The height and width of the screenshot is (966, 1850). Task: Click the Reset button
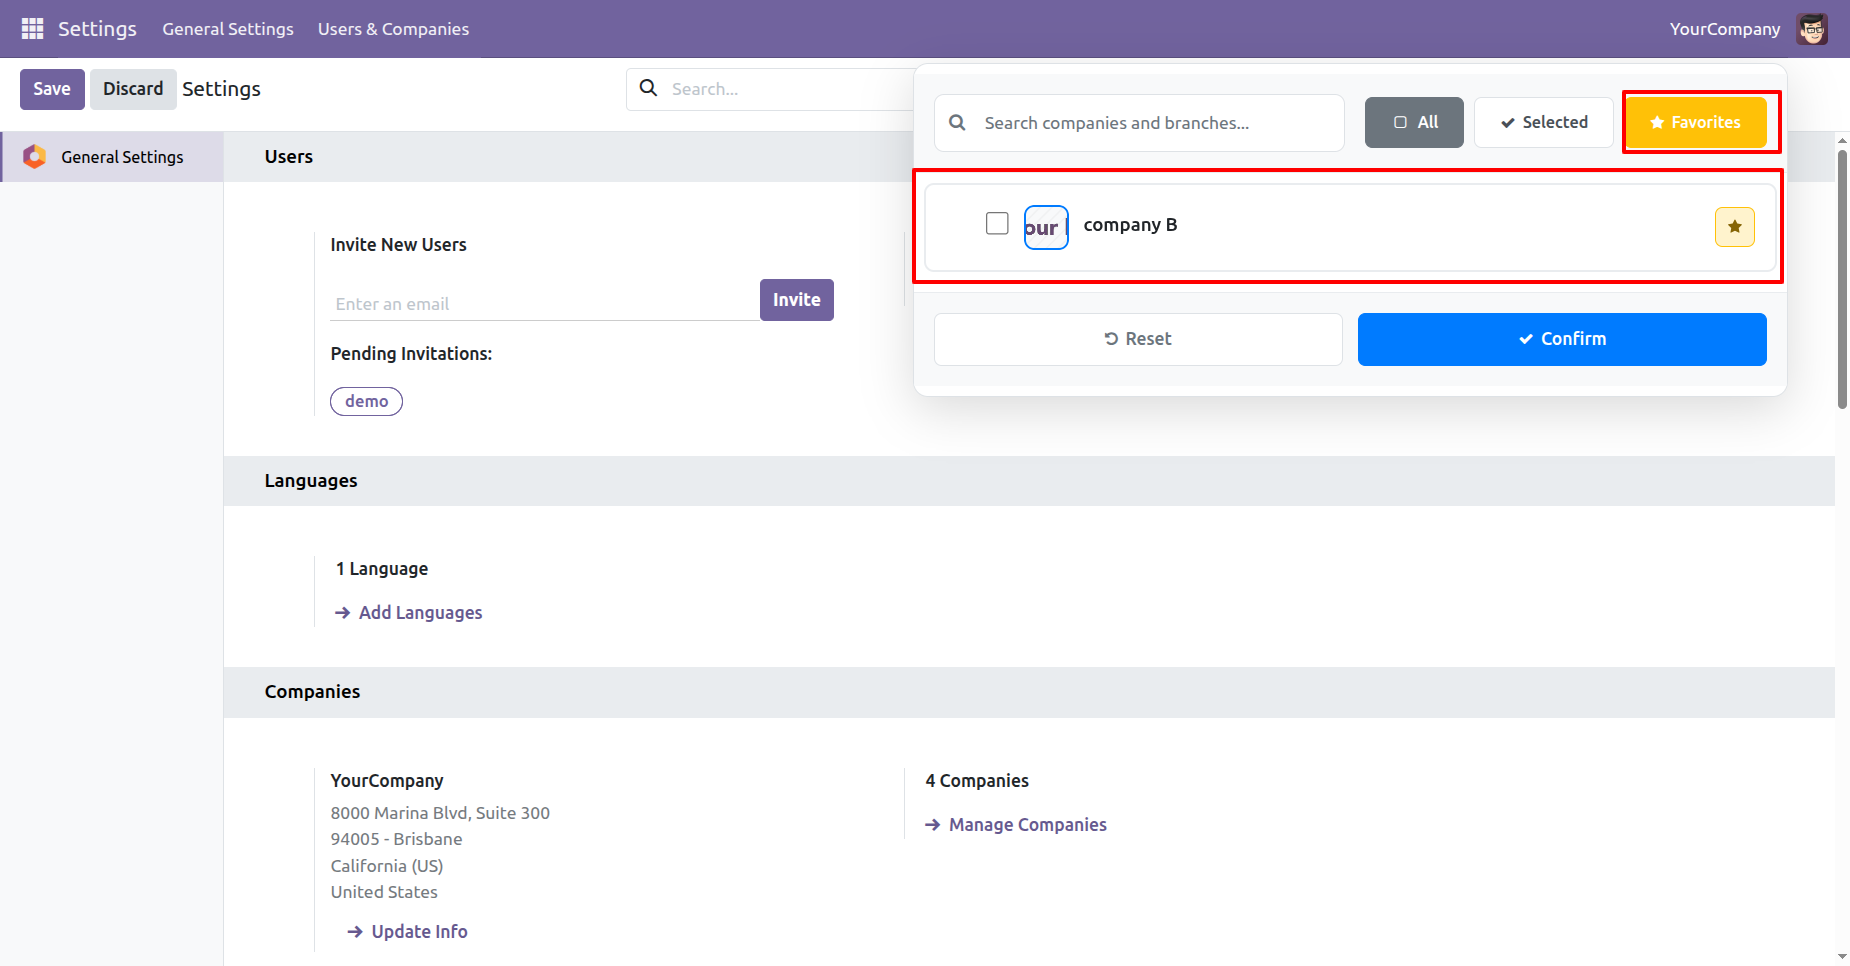click(x=1137, y=339)
